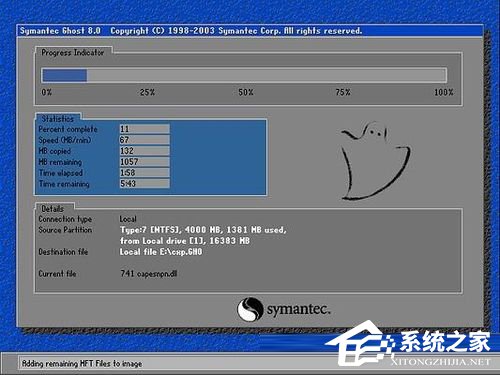This screenshot has width=500, height=375.
Task: Click the 50% progress marker label
Action: click(246, 92)
